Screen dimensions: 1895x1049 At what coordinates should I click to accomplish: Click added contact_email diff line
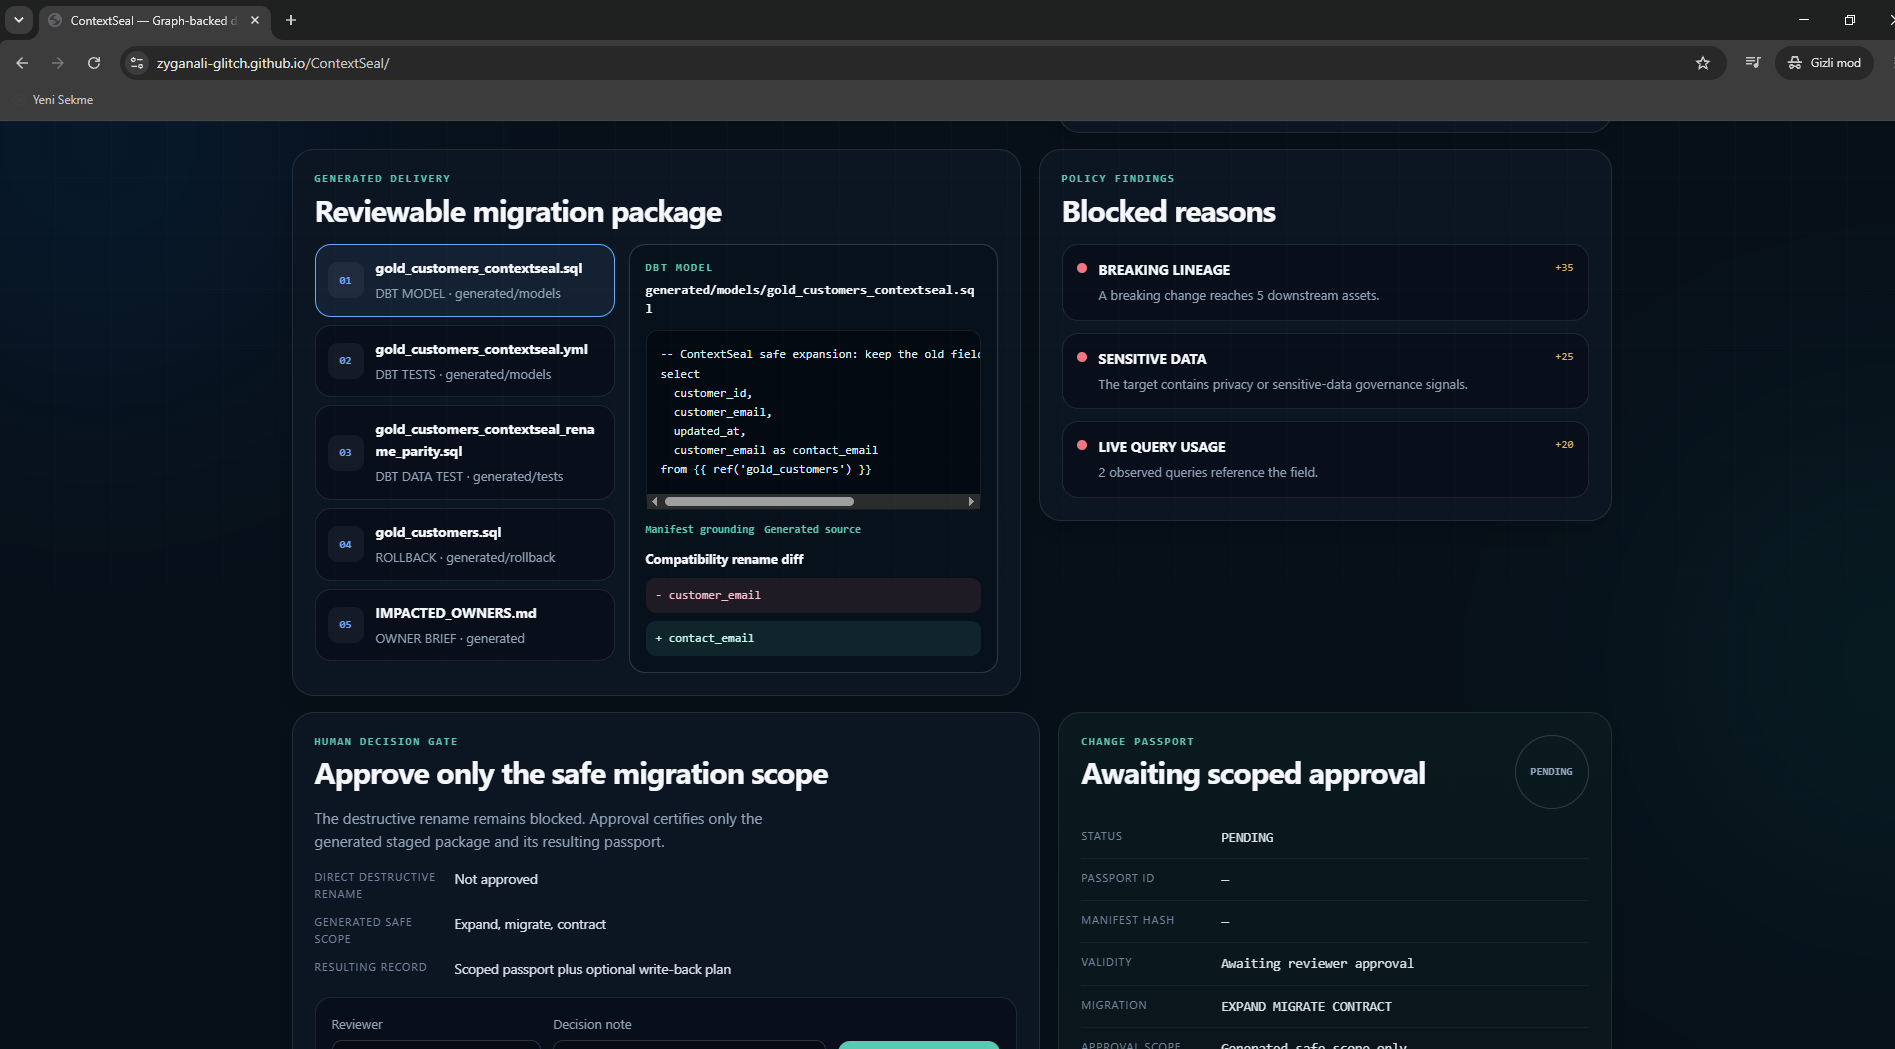(813, 638)
